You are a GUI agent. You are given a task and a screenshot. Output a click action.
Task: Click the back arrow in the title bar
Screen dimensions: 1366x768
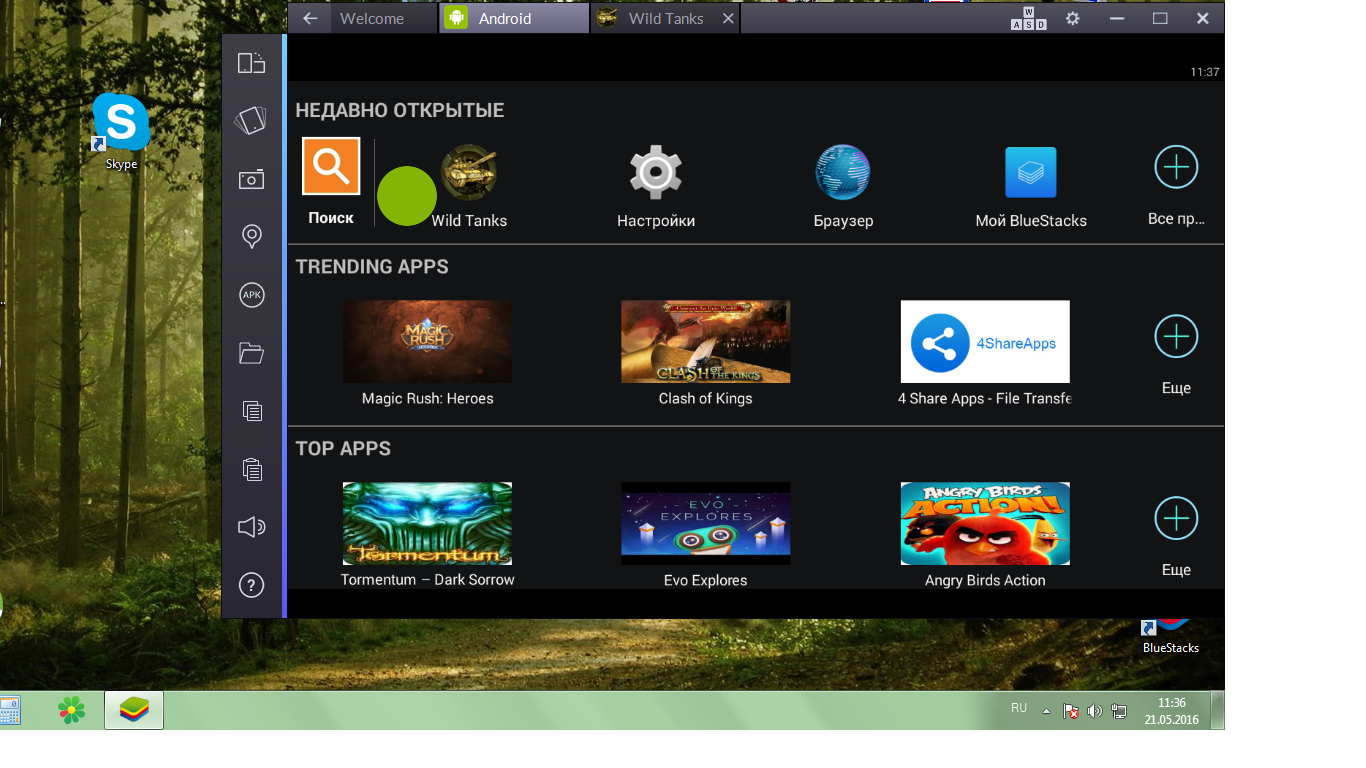coord(310,18)
